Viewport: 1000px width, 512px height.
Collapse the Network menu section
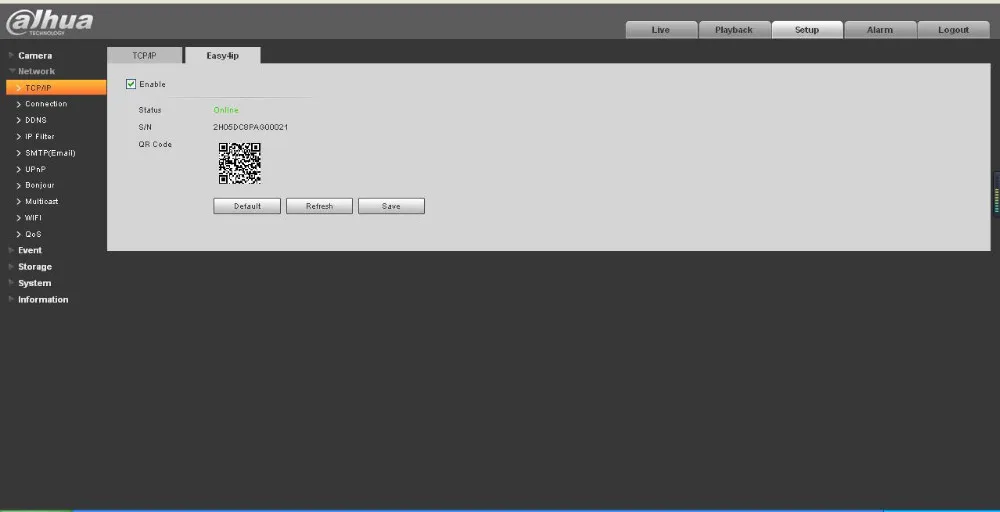point(36,71)
